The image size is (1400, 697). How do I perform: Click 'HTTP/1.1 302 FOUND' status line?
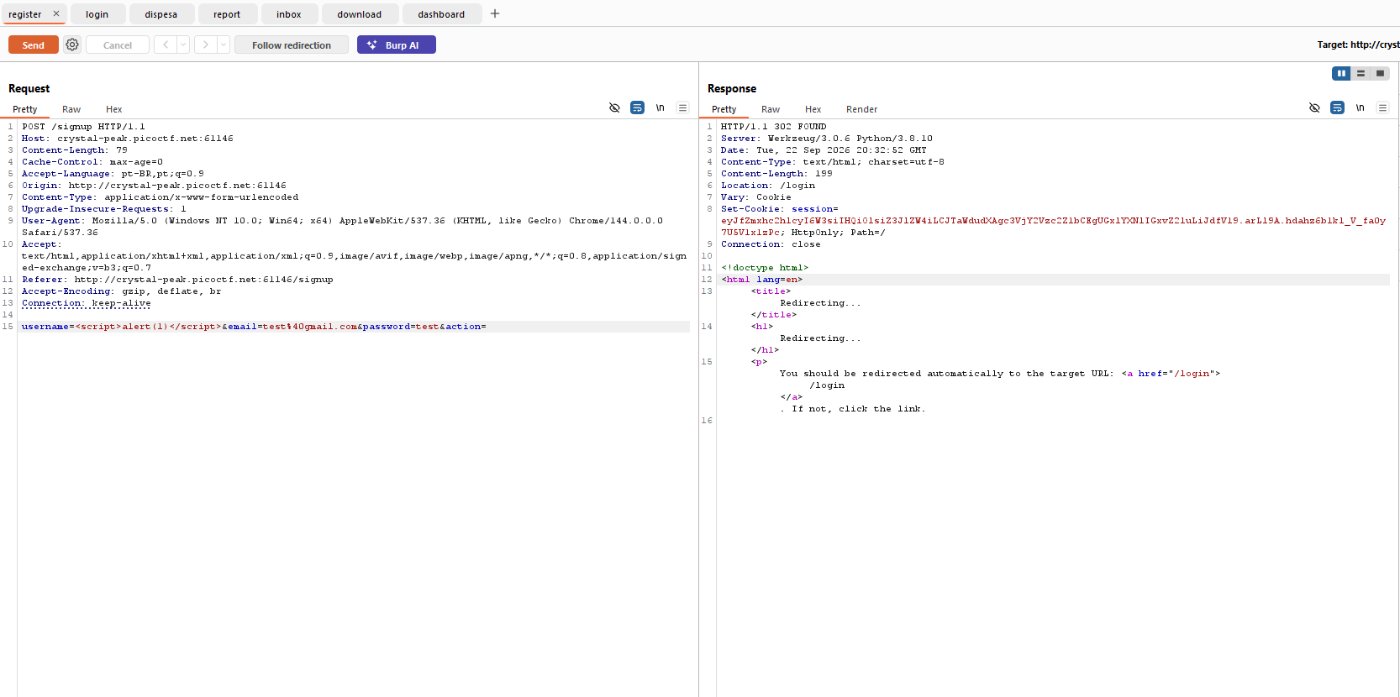(x=773, y=126)
